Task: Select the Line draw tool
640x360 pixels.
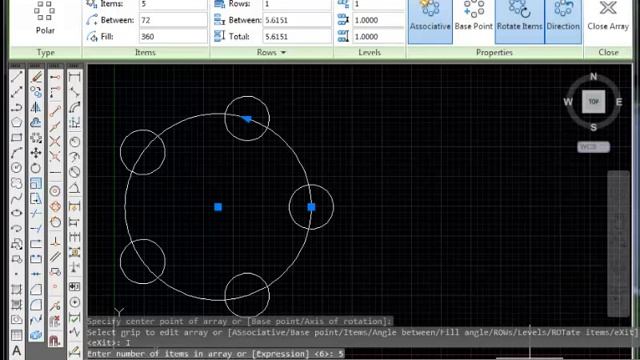Action: [x=16, y=77]
